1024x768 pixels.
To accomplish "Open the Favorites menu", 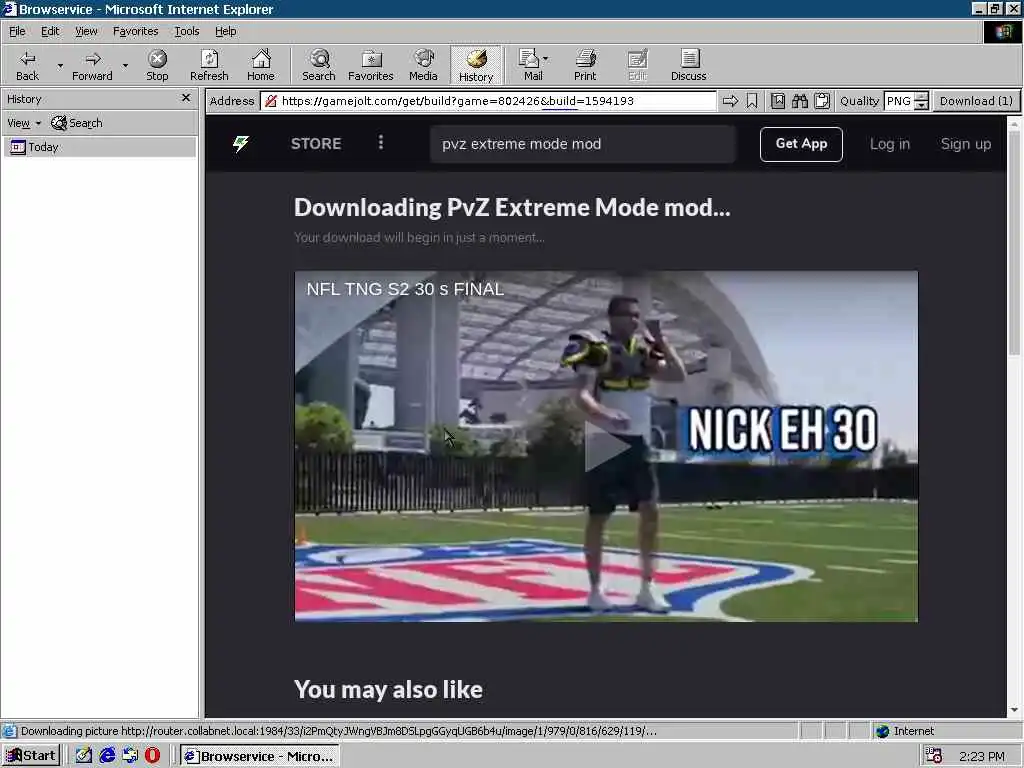I will 135,31.
